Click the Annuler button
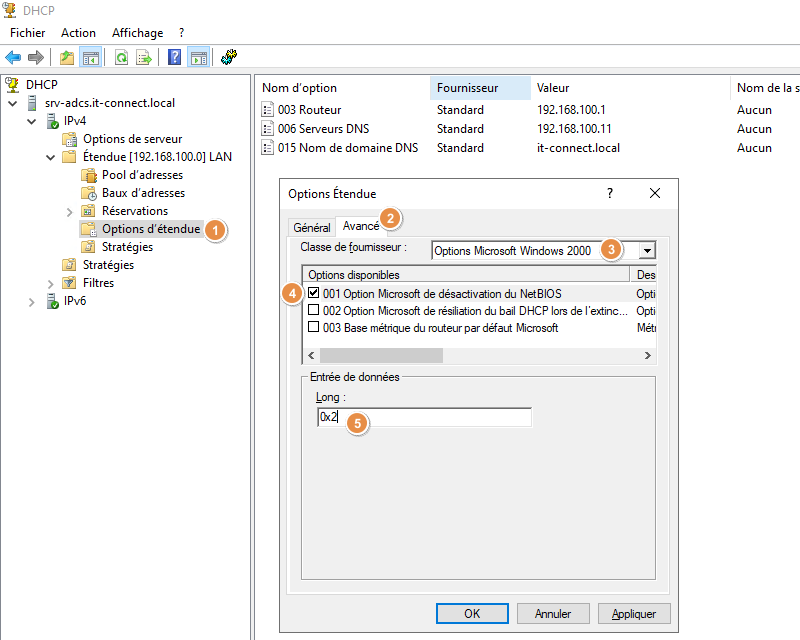The width and height of the screenshot is (800, 640). [x=553, y=613]
